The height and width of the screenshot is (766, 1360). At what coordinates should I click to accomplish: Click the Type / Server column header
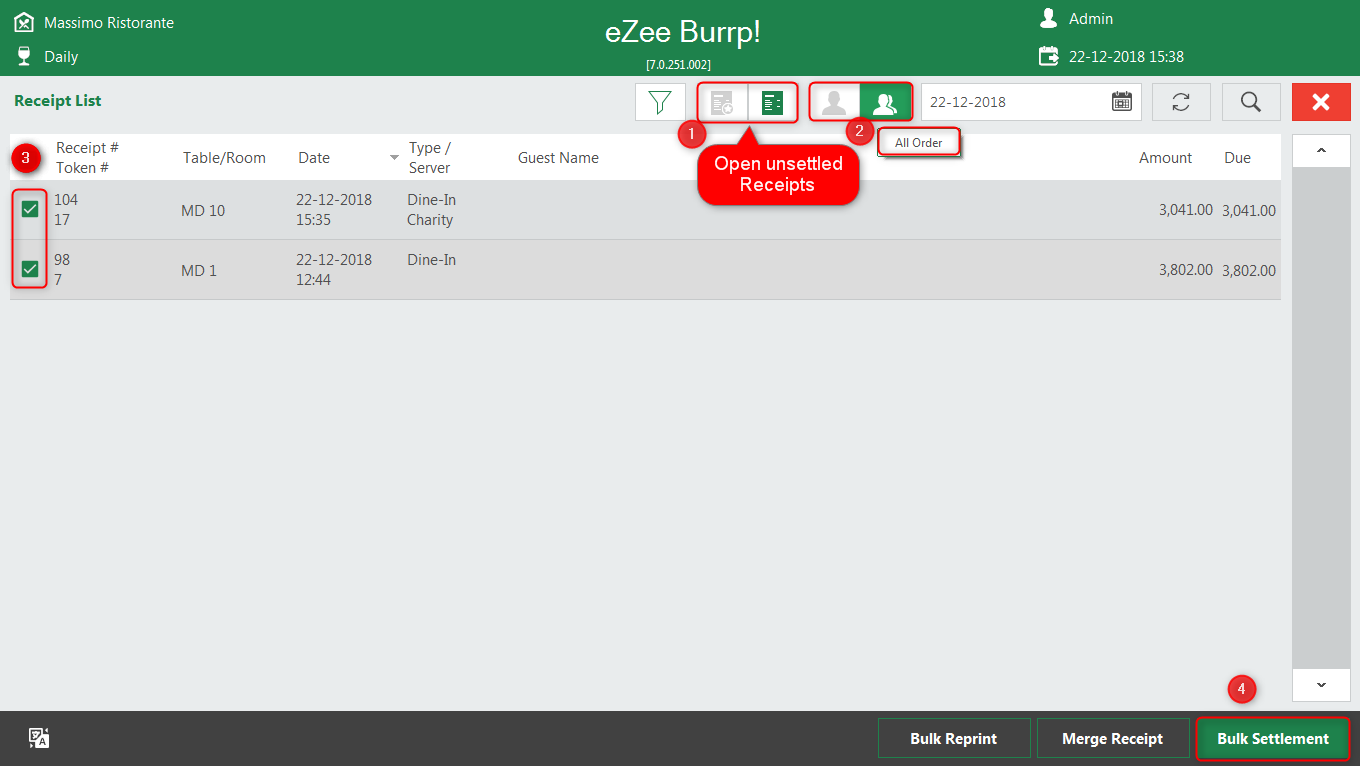click(x=430, y=157)
